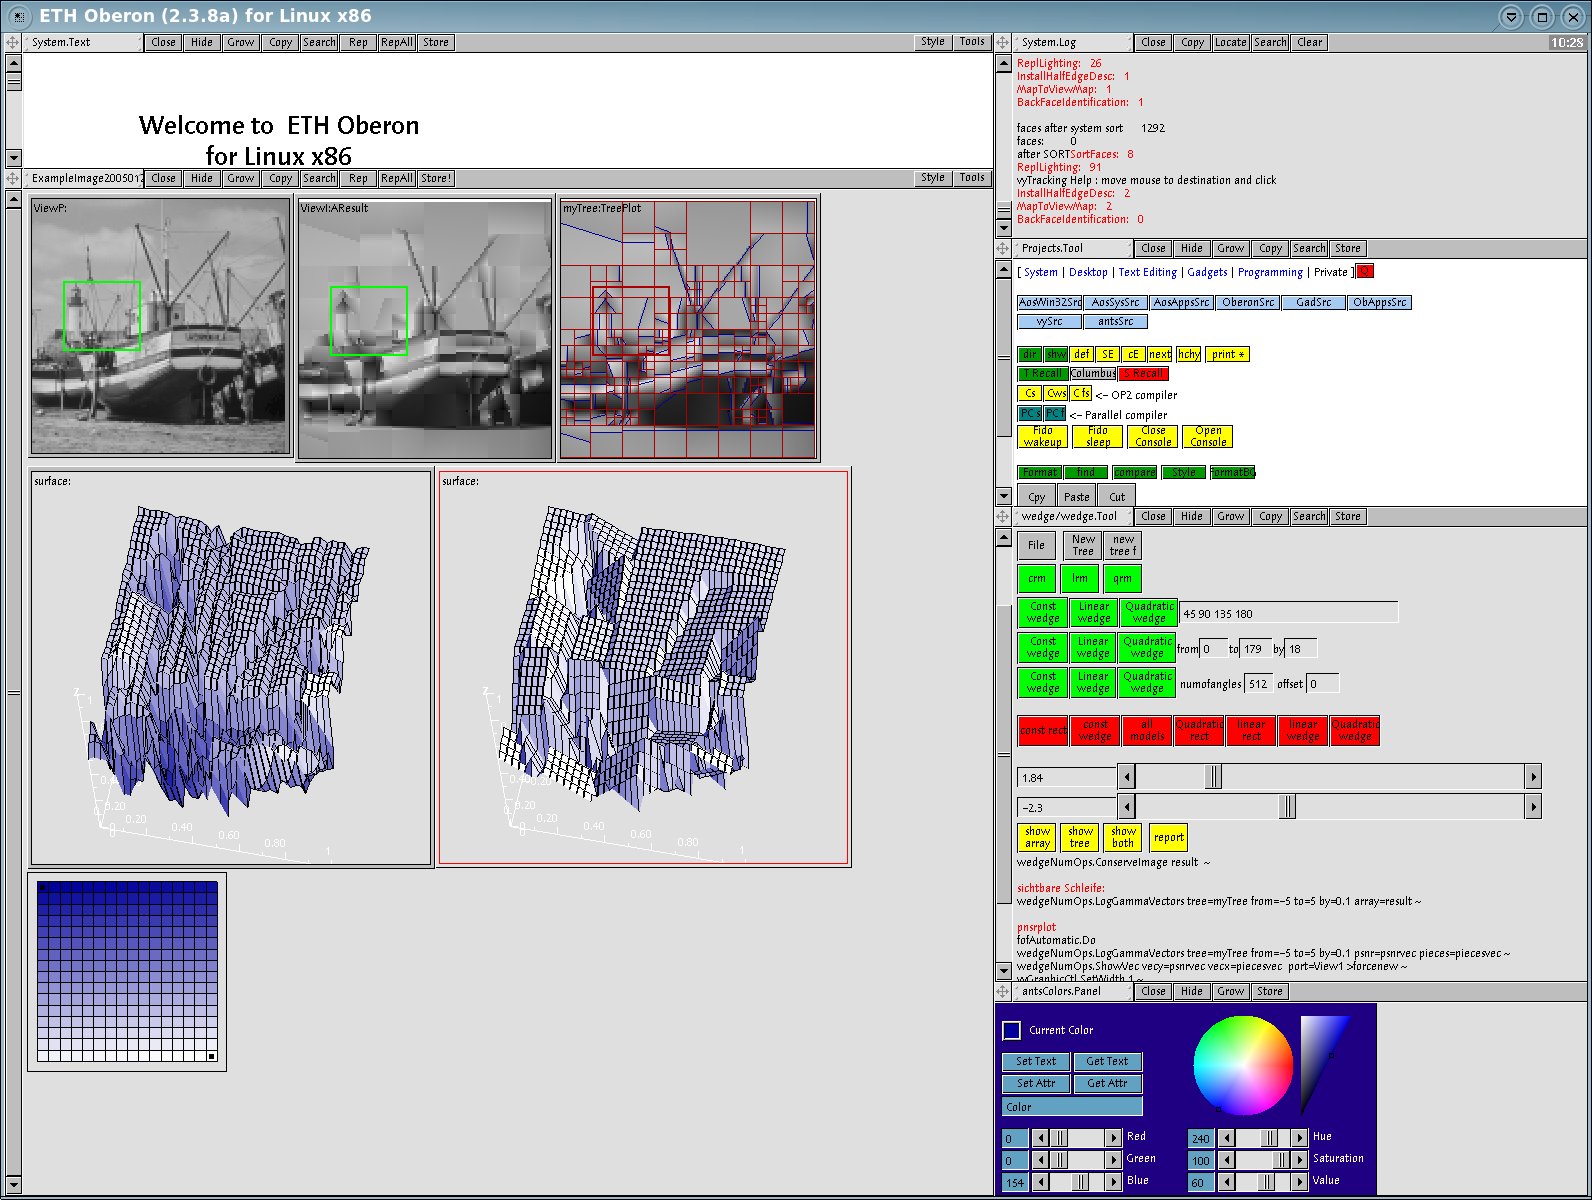This screenshot has width=1592, height=1200.
Task: Click the ViewP ship image thumbnail
Action: pos(160,326)
